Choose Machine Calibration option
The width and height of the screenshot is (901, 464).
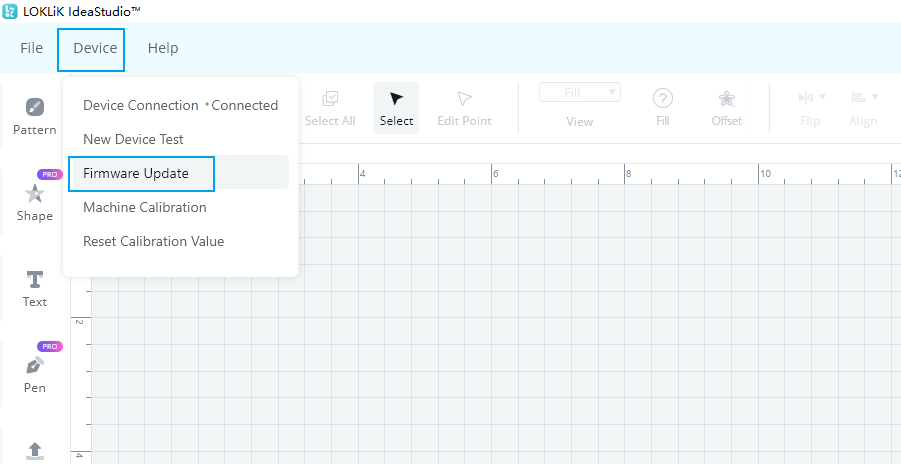(x=180, y=207)
